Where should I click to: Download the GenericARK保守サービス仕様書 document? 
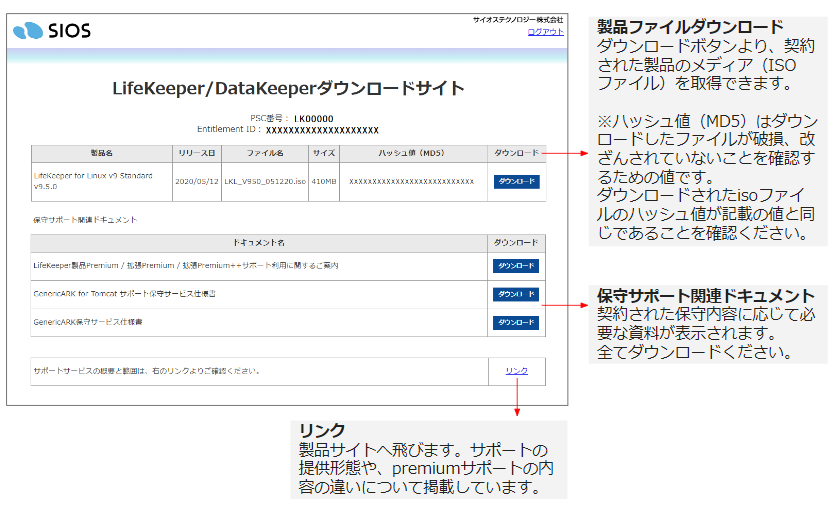515,322
